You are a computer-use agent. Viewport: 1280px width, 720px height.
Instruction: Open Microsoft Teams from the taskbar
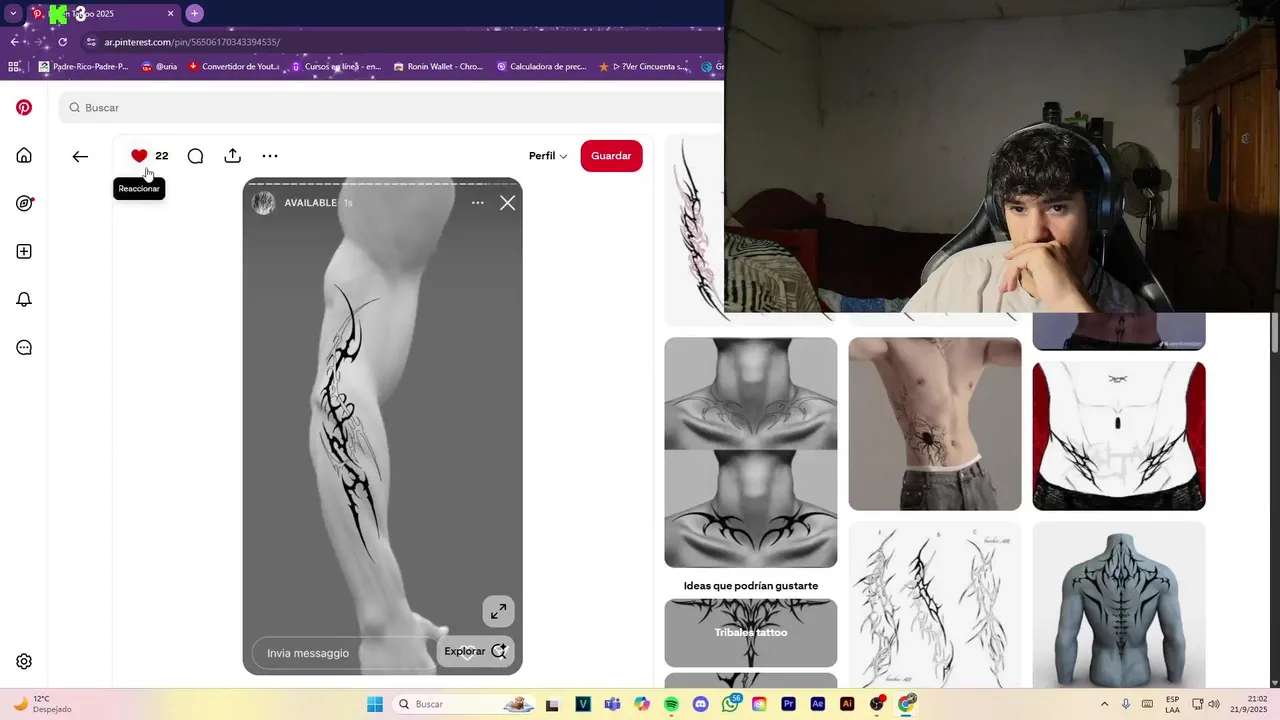pos(612,704)
